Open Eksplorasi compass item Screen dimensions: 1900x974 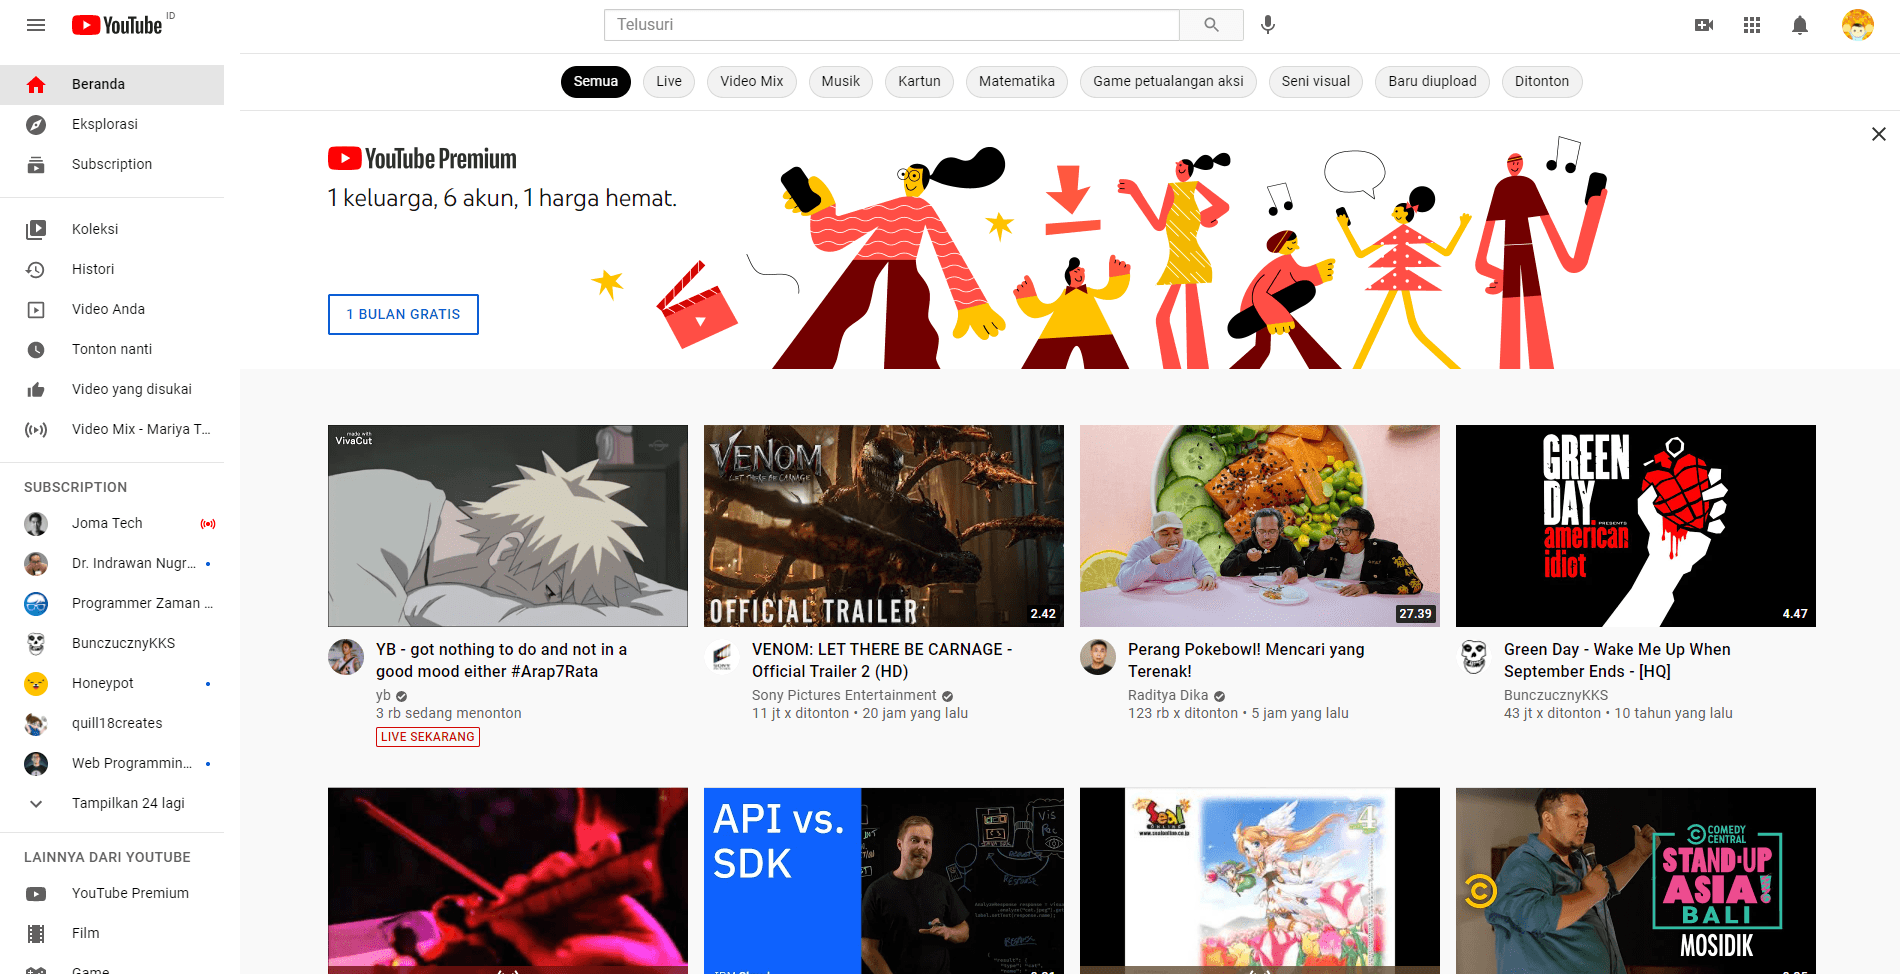pos(112,124)
